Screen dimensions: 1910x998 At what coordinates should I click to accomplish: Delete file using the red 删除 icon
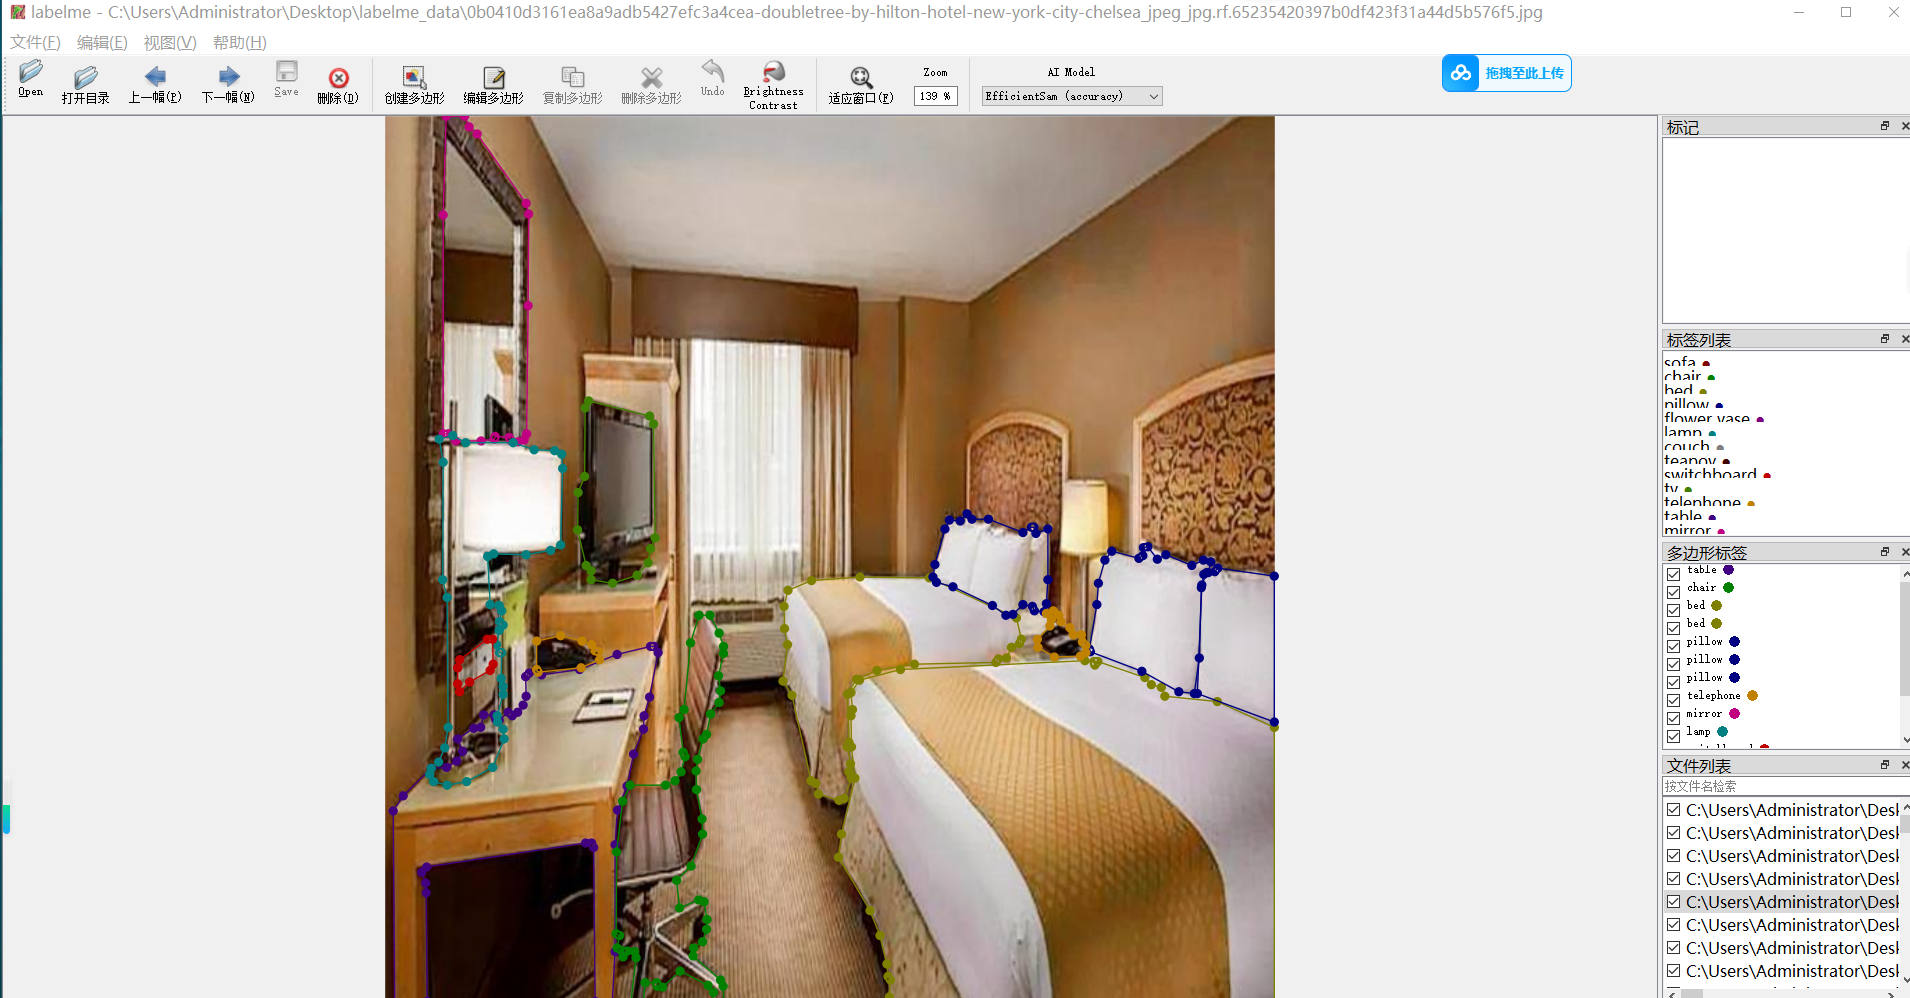338,82
